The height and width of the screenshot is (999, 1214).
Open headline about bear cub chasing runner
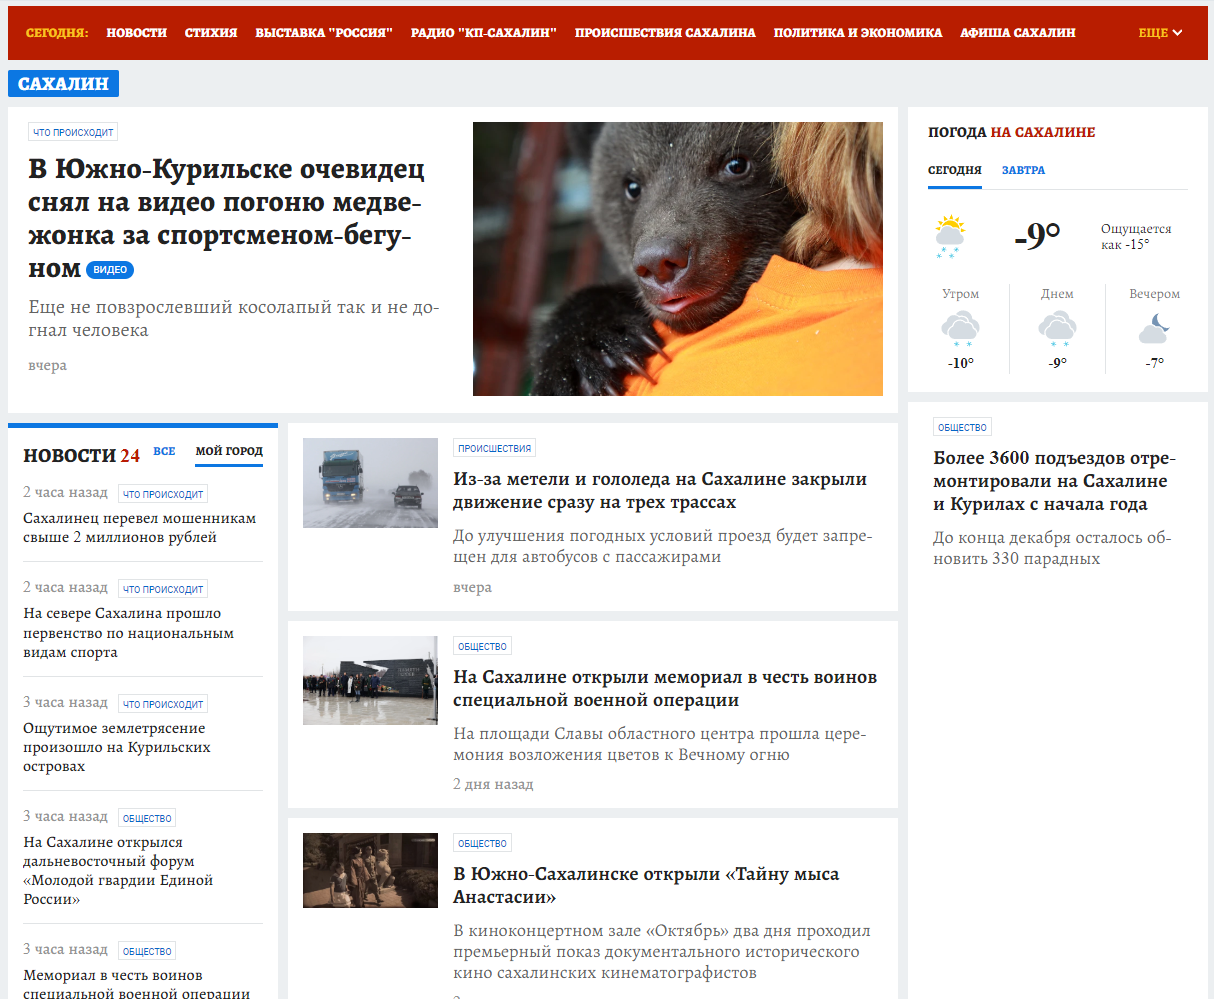[227, 218]
